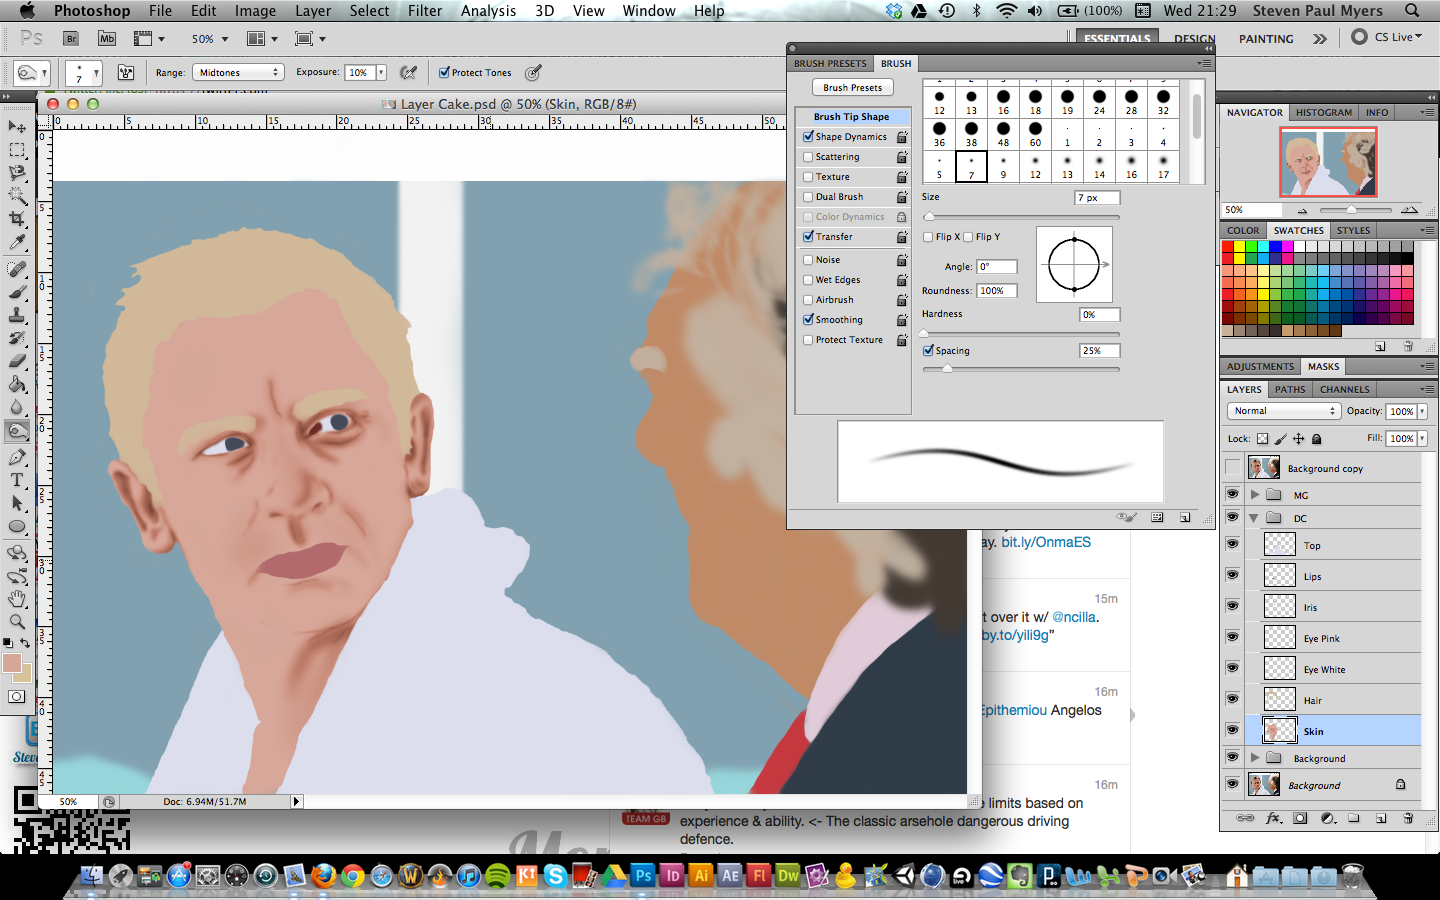Open the Range Midtones dropdown

click(x=237, y=72)
